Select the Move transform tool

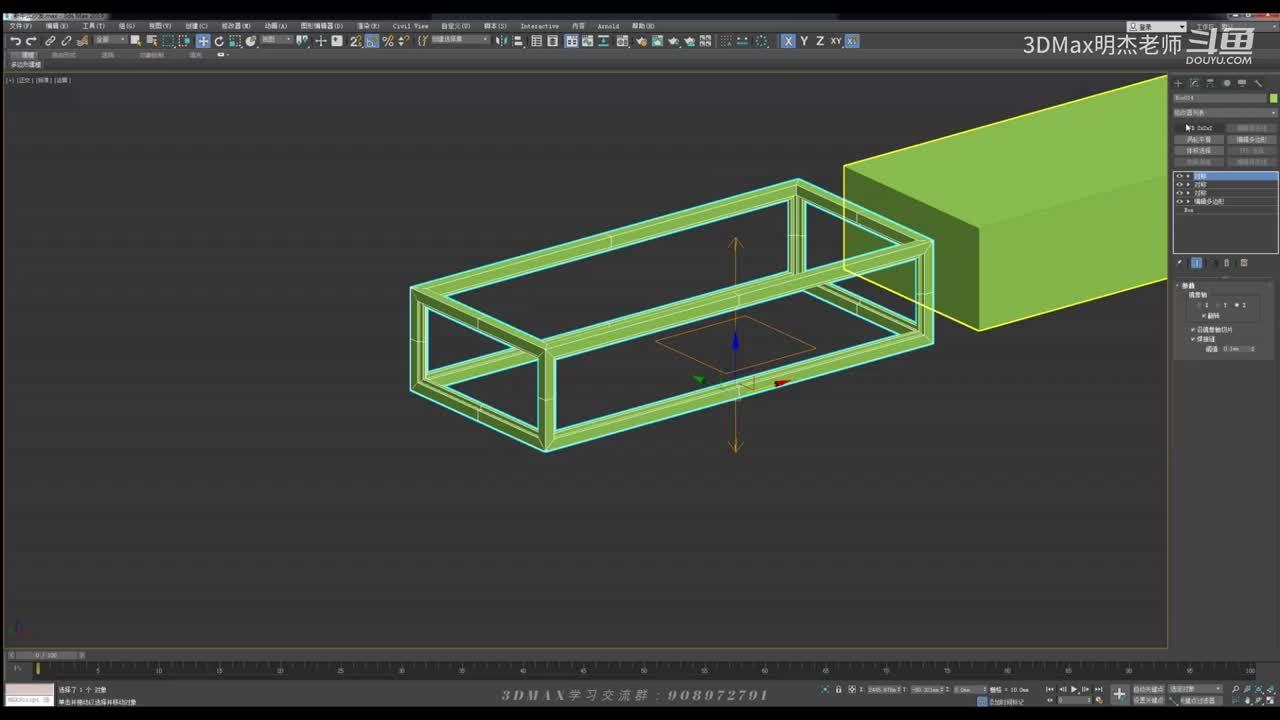(x=203, y=41)
